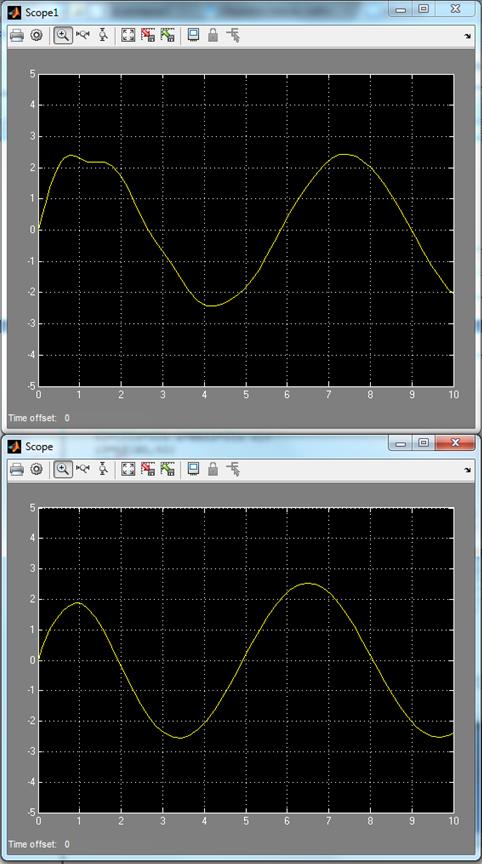The image size is (482, 864).
Task: Open Parameters gear icon in lower Scope window
Action: [x=36, y=469]
